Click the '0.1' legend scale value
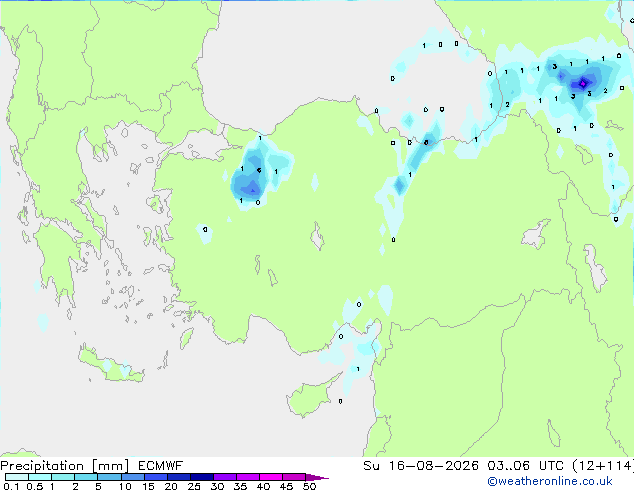Screen dimensions: 634x490 coord(11,486)
